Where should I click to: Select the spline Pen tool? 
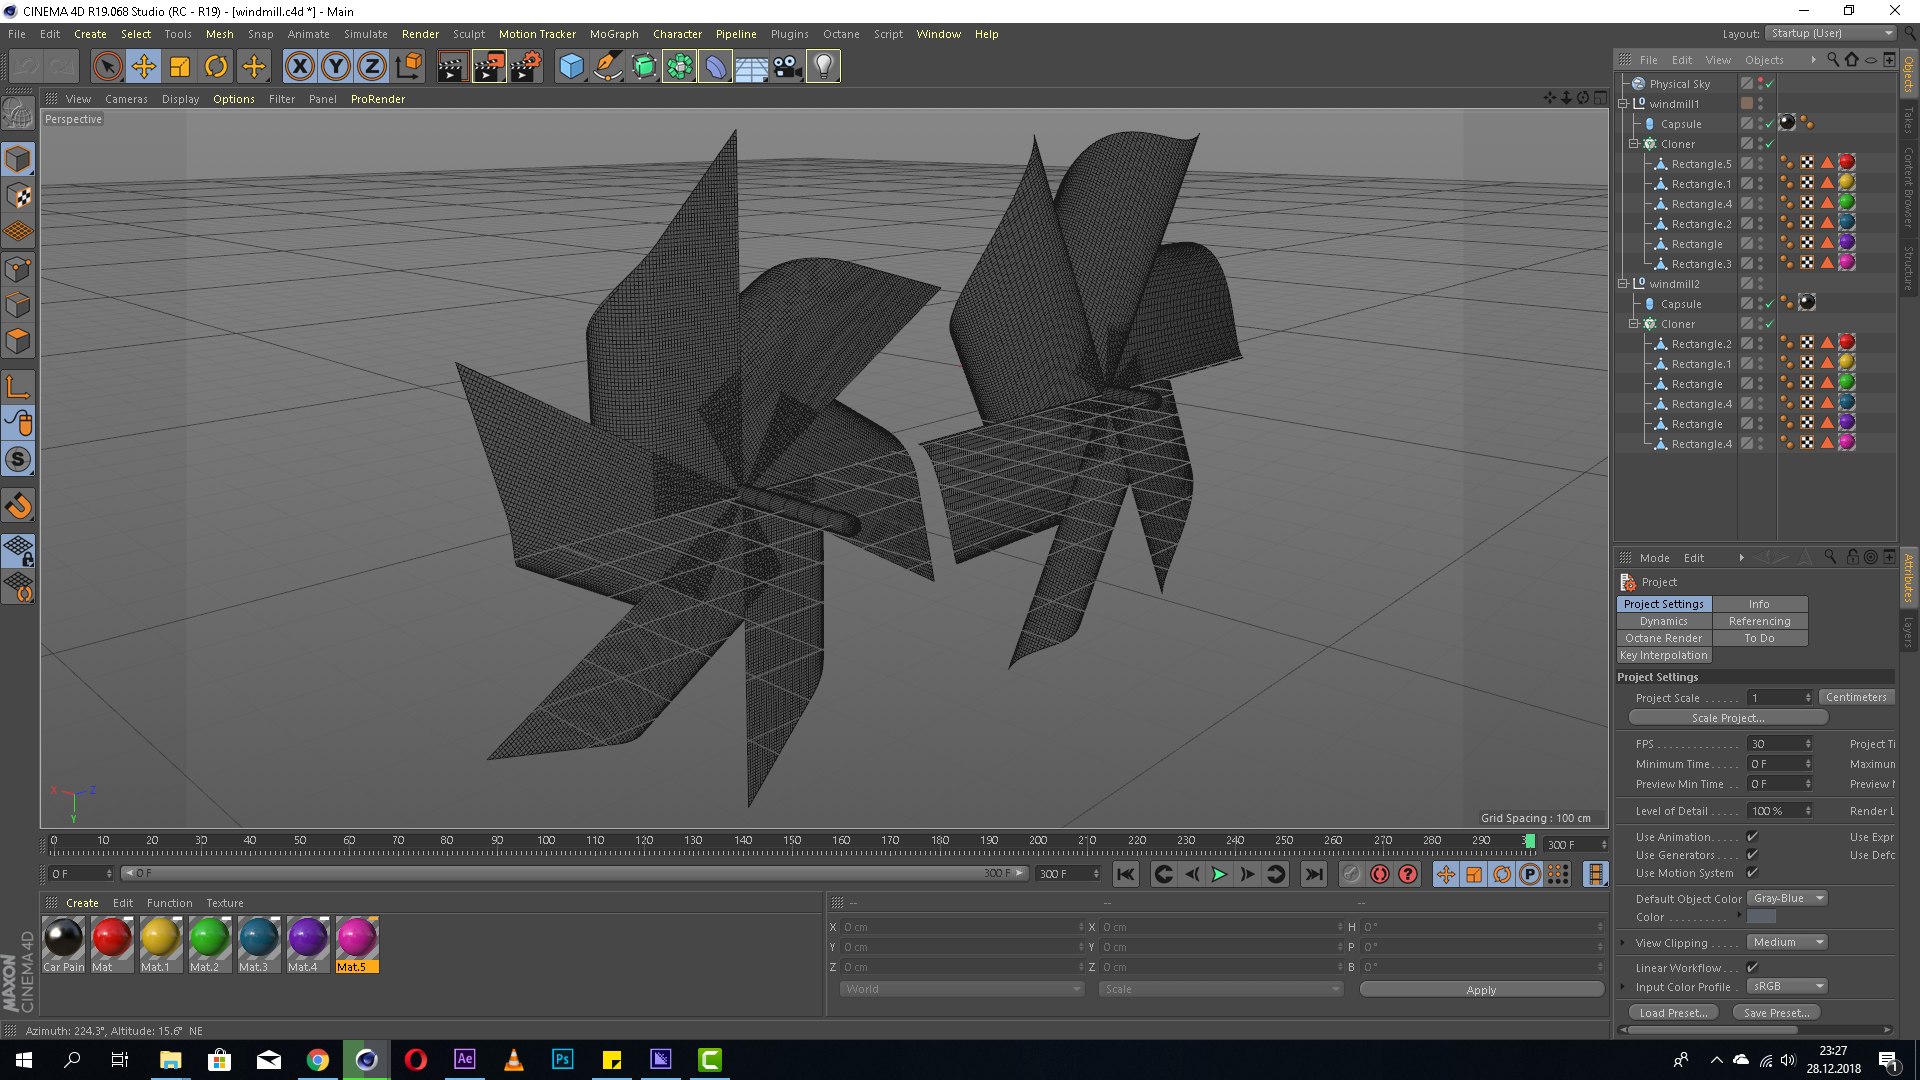(x=607, y=67)
